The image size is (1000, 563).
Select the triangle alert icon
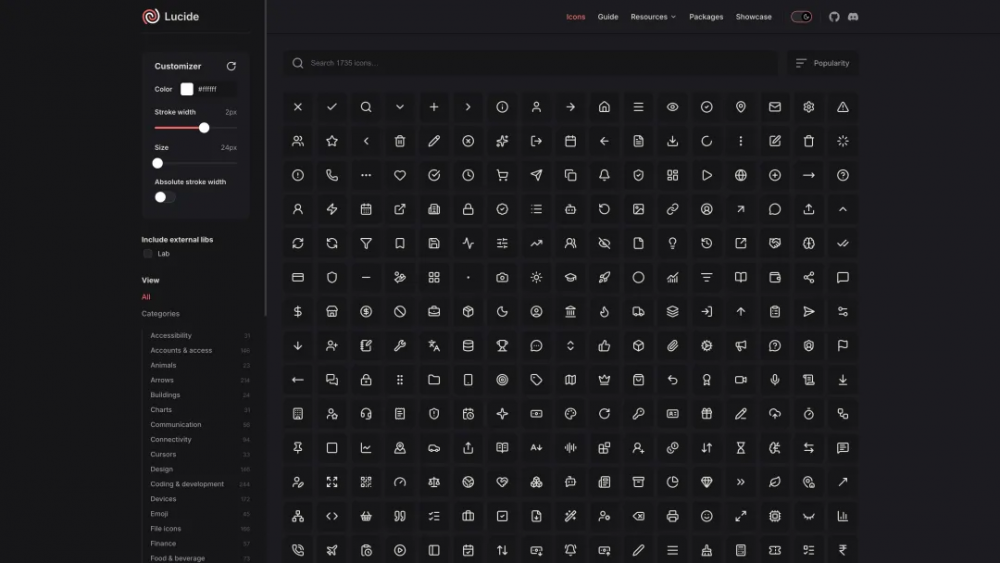(842, 107)
